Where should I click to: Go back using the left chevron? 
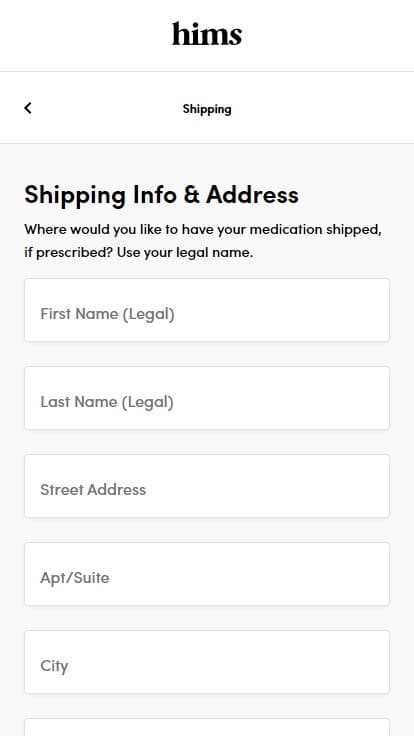click(x=28, y=108)
